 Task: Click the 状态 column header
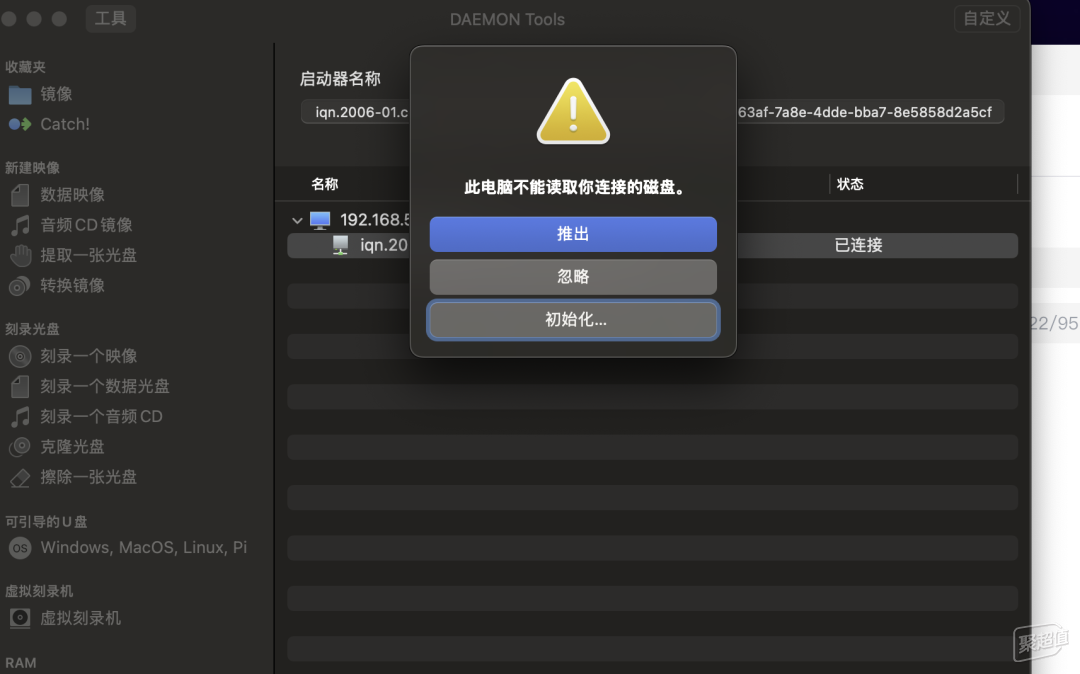[850, 185]
